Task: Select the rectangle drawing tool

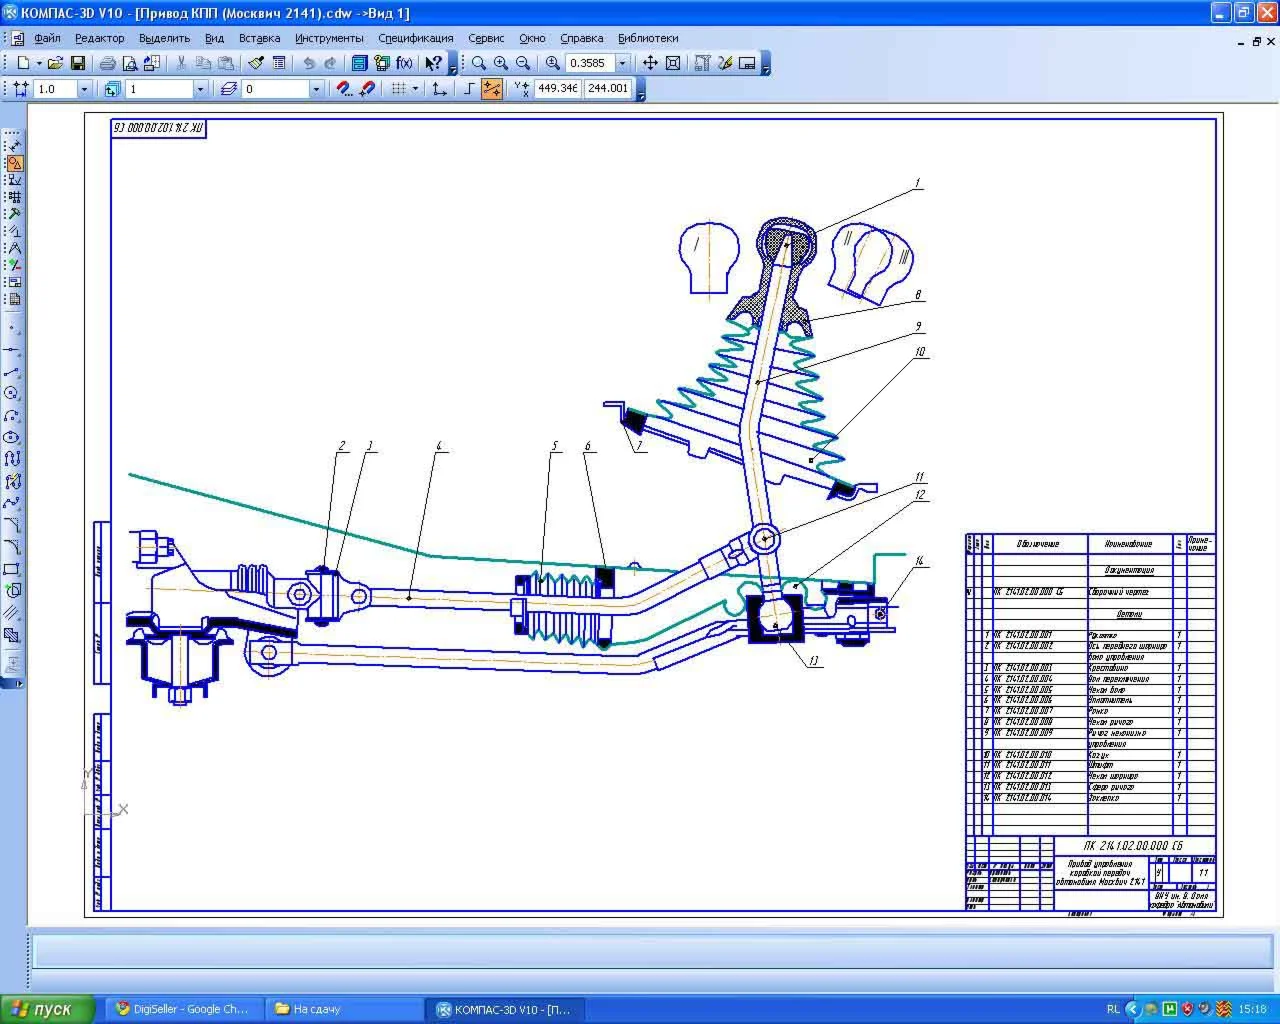Action: point(12,569)
